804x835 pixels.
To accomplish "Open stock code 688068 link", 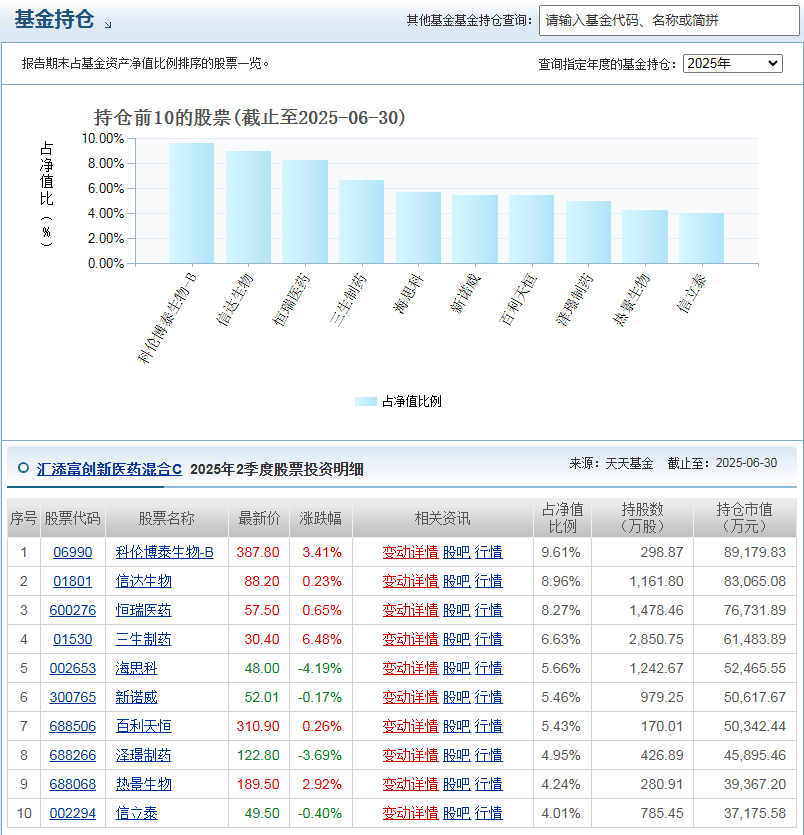I will (x=72, y=784).
